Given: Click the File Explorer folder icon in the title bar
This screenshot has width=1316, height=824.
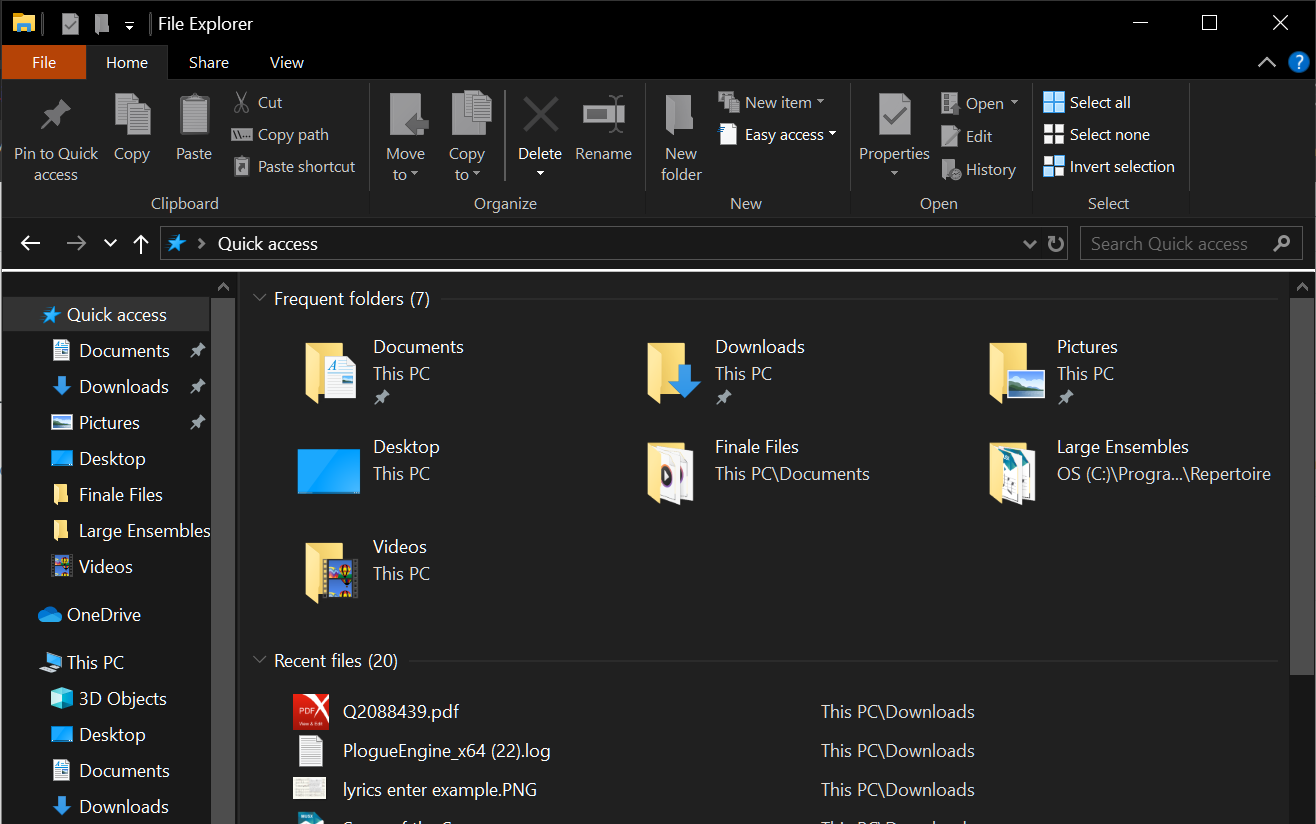Looking at the screenshot, I should (24, 23).
